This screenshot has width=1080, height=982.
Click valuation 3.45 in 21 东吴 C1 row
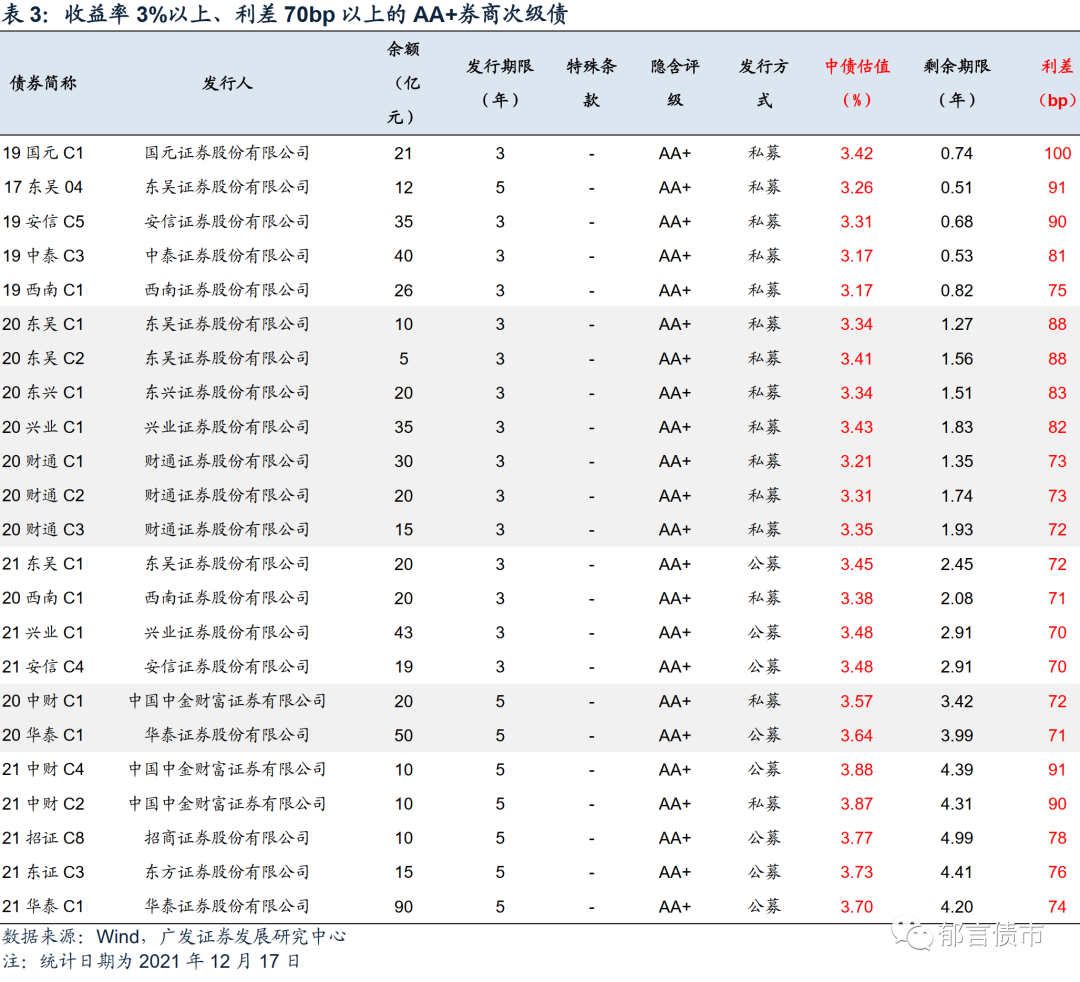(x=856, y=564)
